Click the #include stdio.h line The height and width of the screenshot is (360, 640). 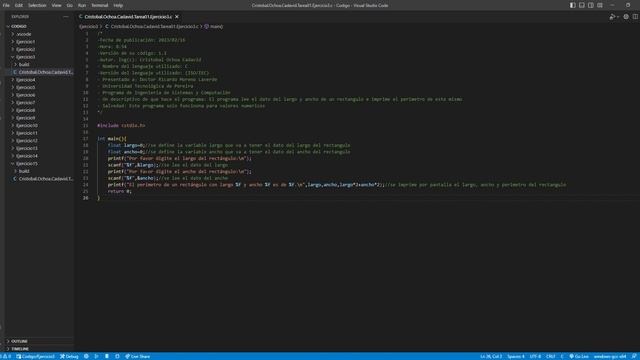pyautogui.click(x=121, y=125)
